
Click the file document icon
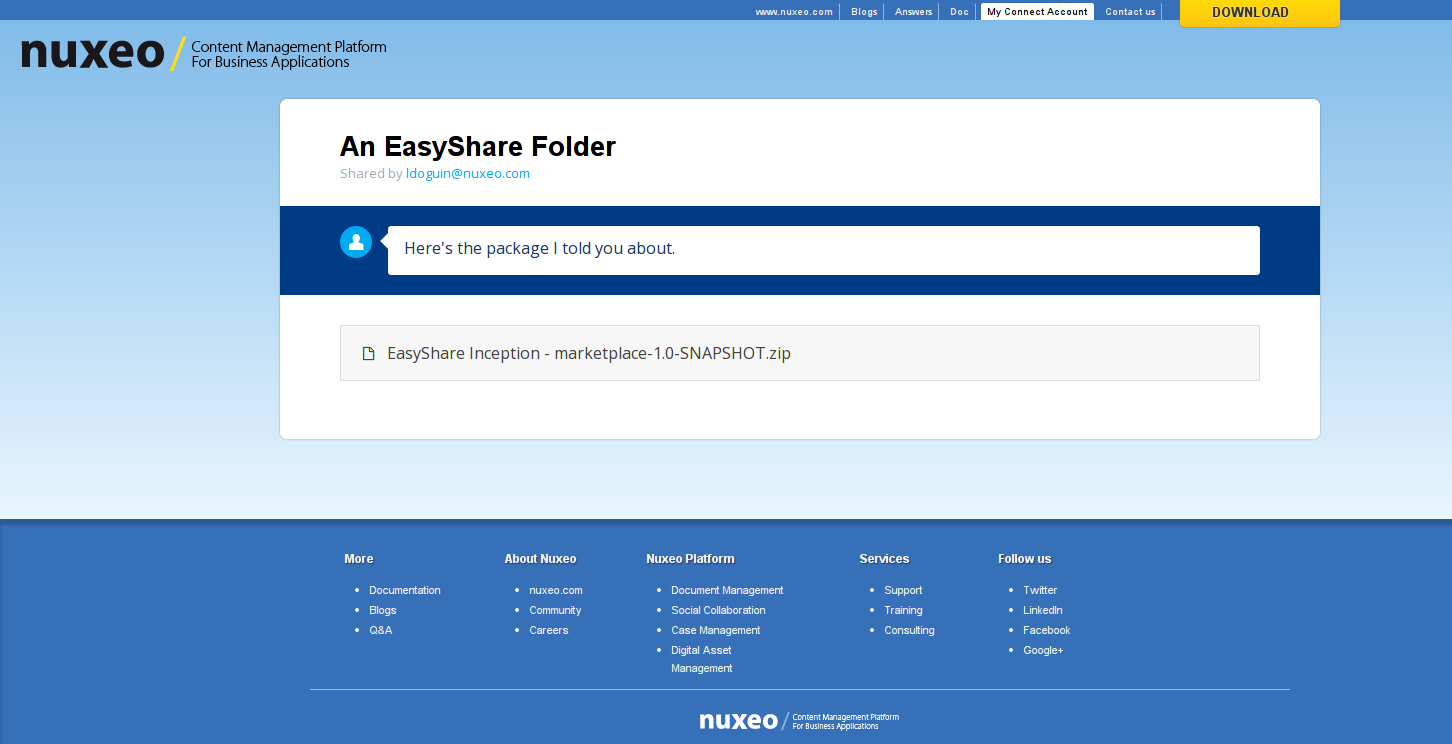pyautogui.click(x=368, y=353)
